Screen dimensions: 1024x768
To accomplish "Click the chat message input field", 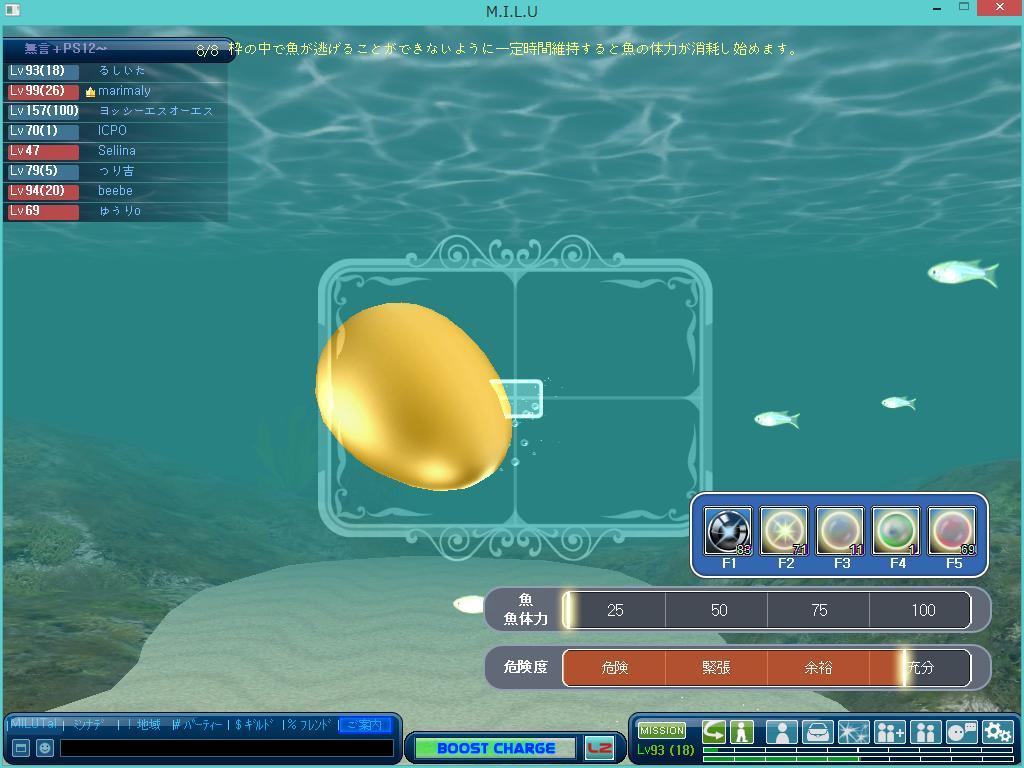I will [227, 748].
